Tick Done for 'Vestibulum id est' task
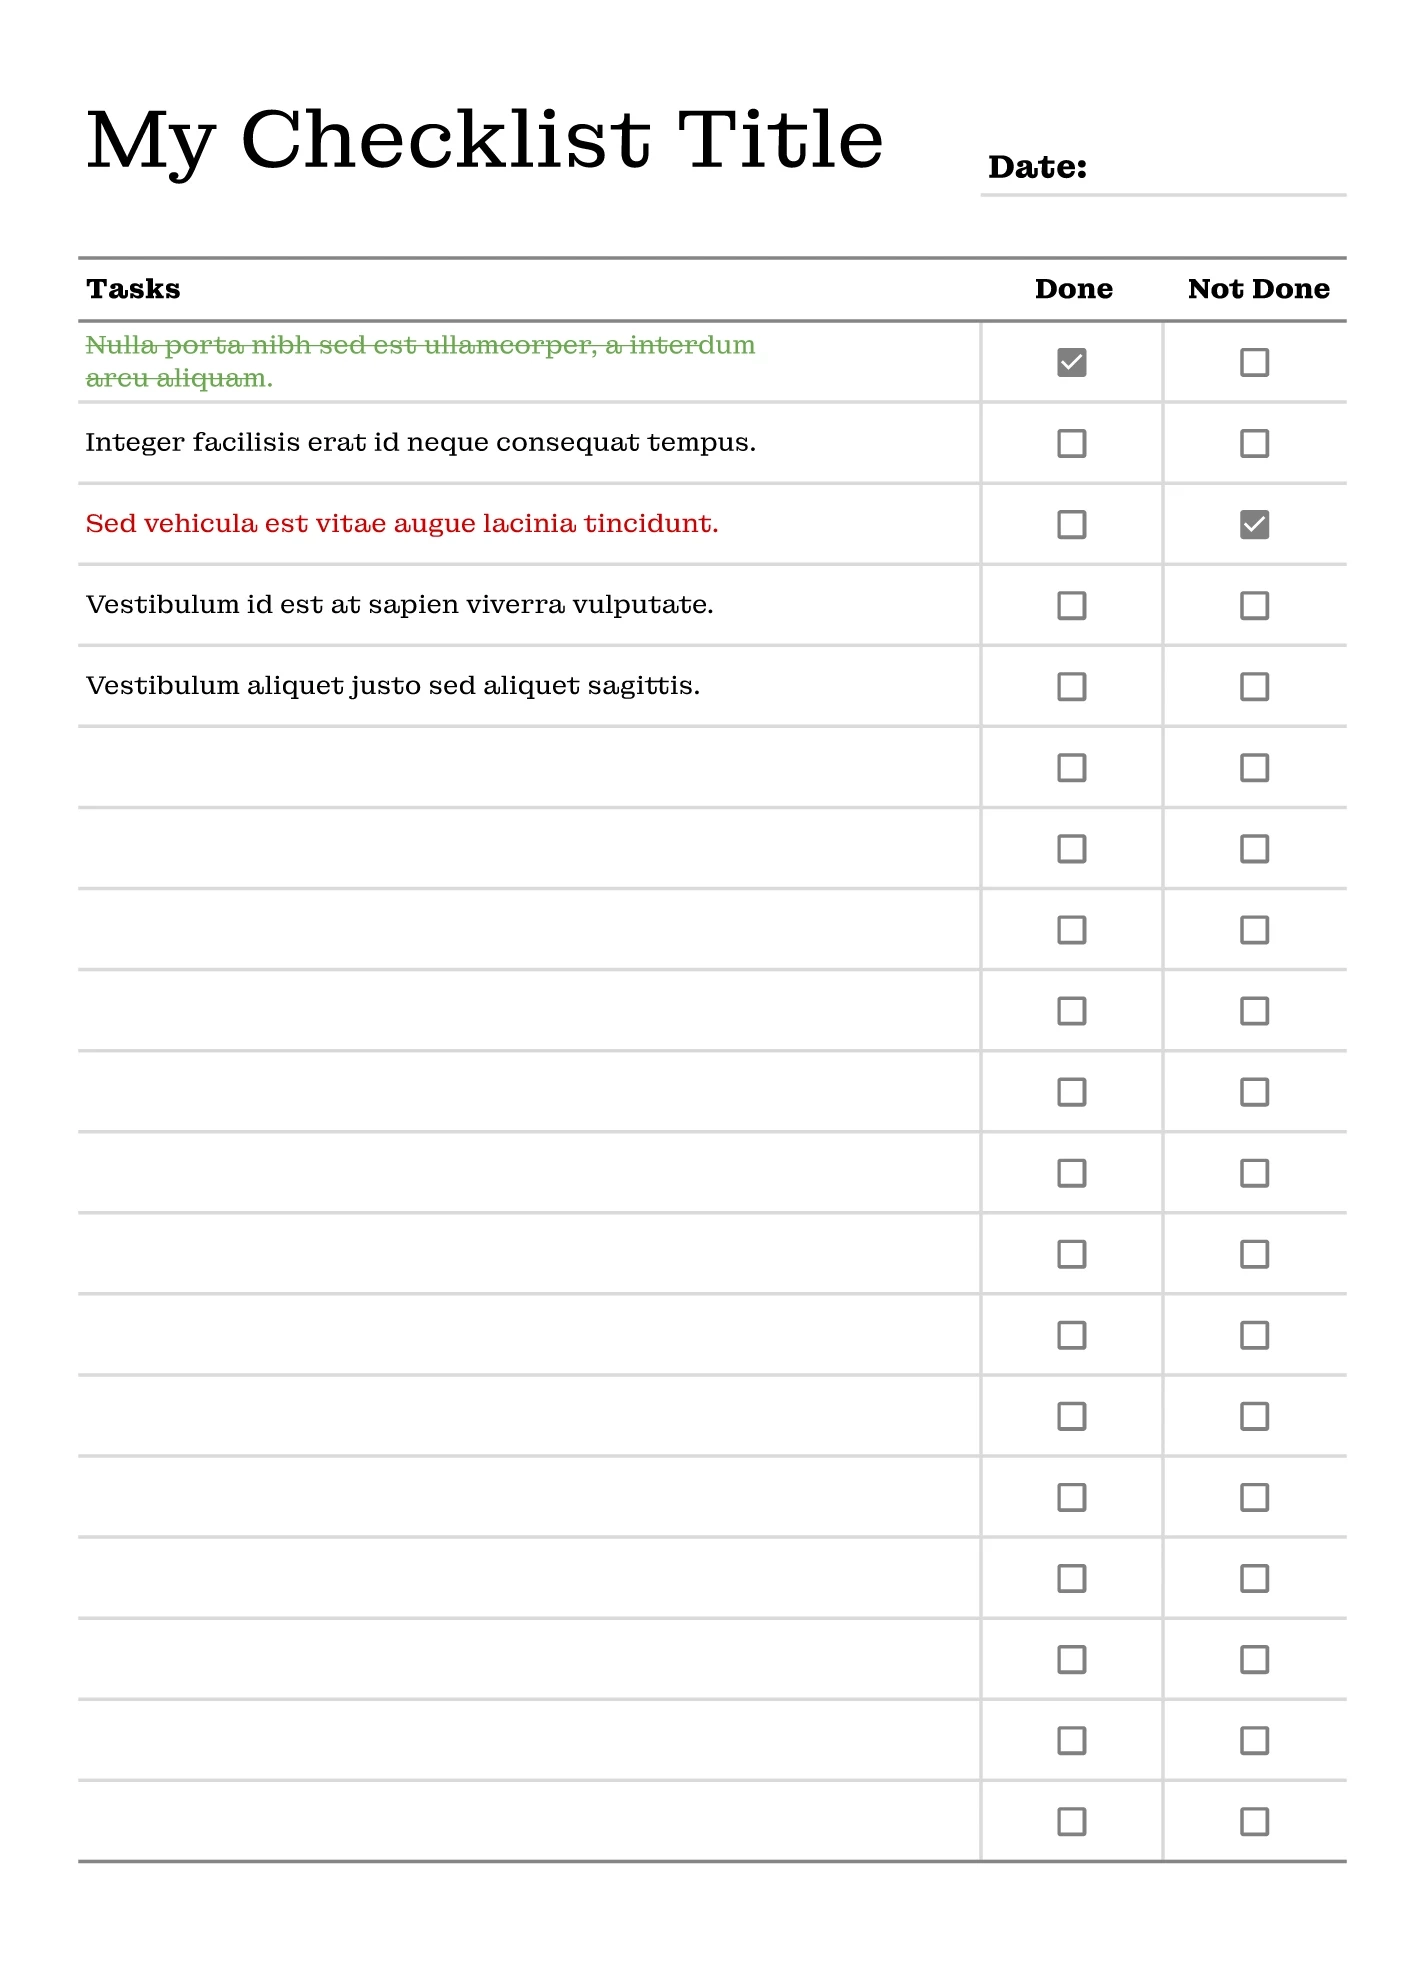Image resolution: width=1424 pixels, height=1968 pixels. 1071,605
